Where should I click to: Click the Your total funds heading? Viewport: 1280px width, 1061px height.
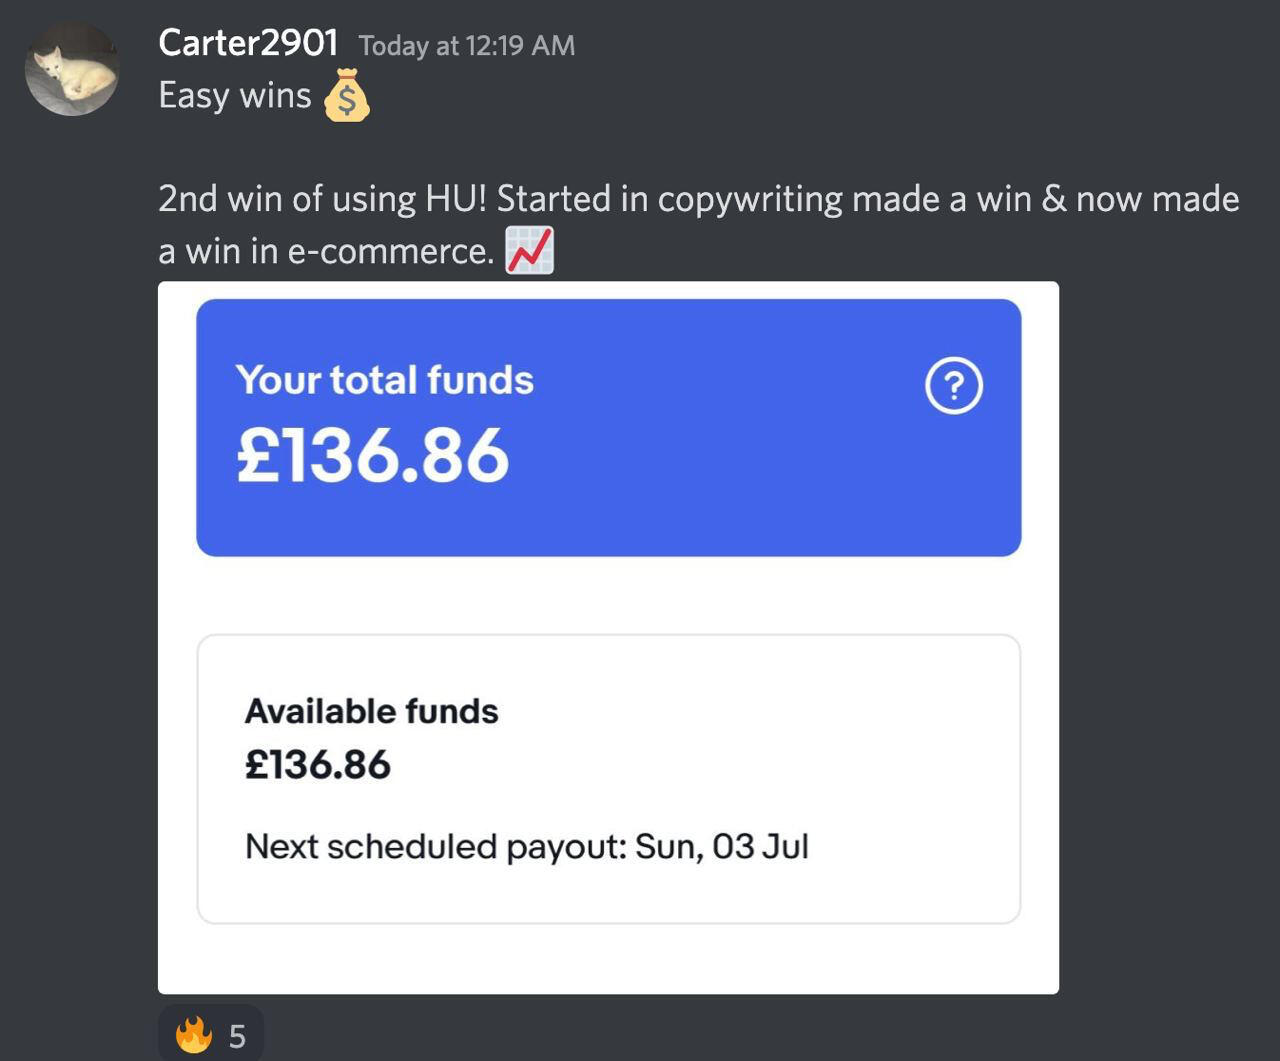tap(385, 381)
